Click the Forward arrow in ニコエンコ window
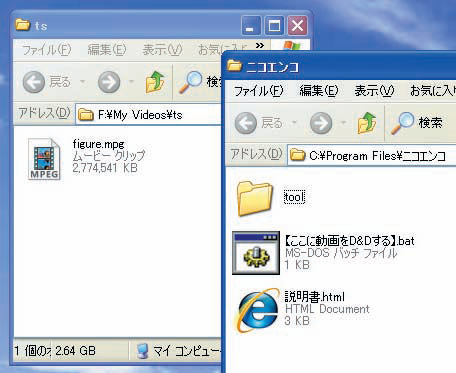 coord(321,123)
